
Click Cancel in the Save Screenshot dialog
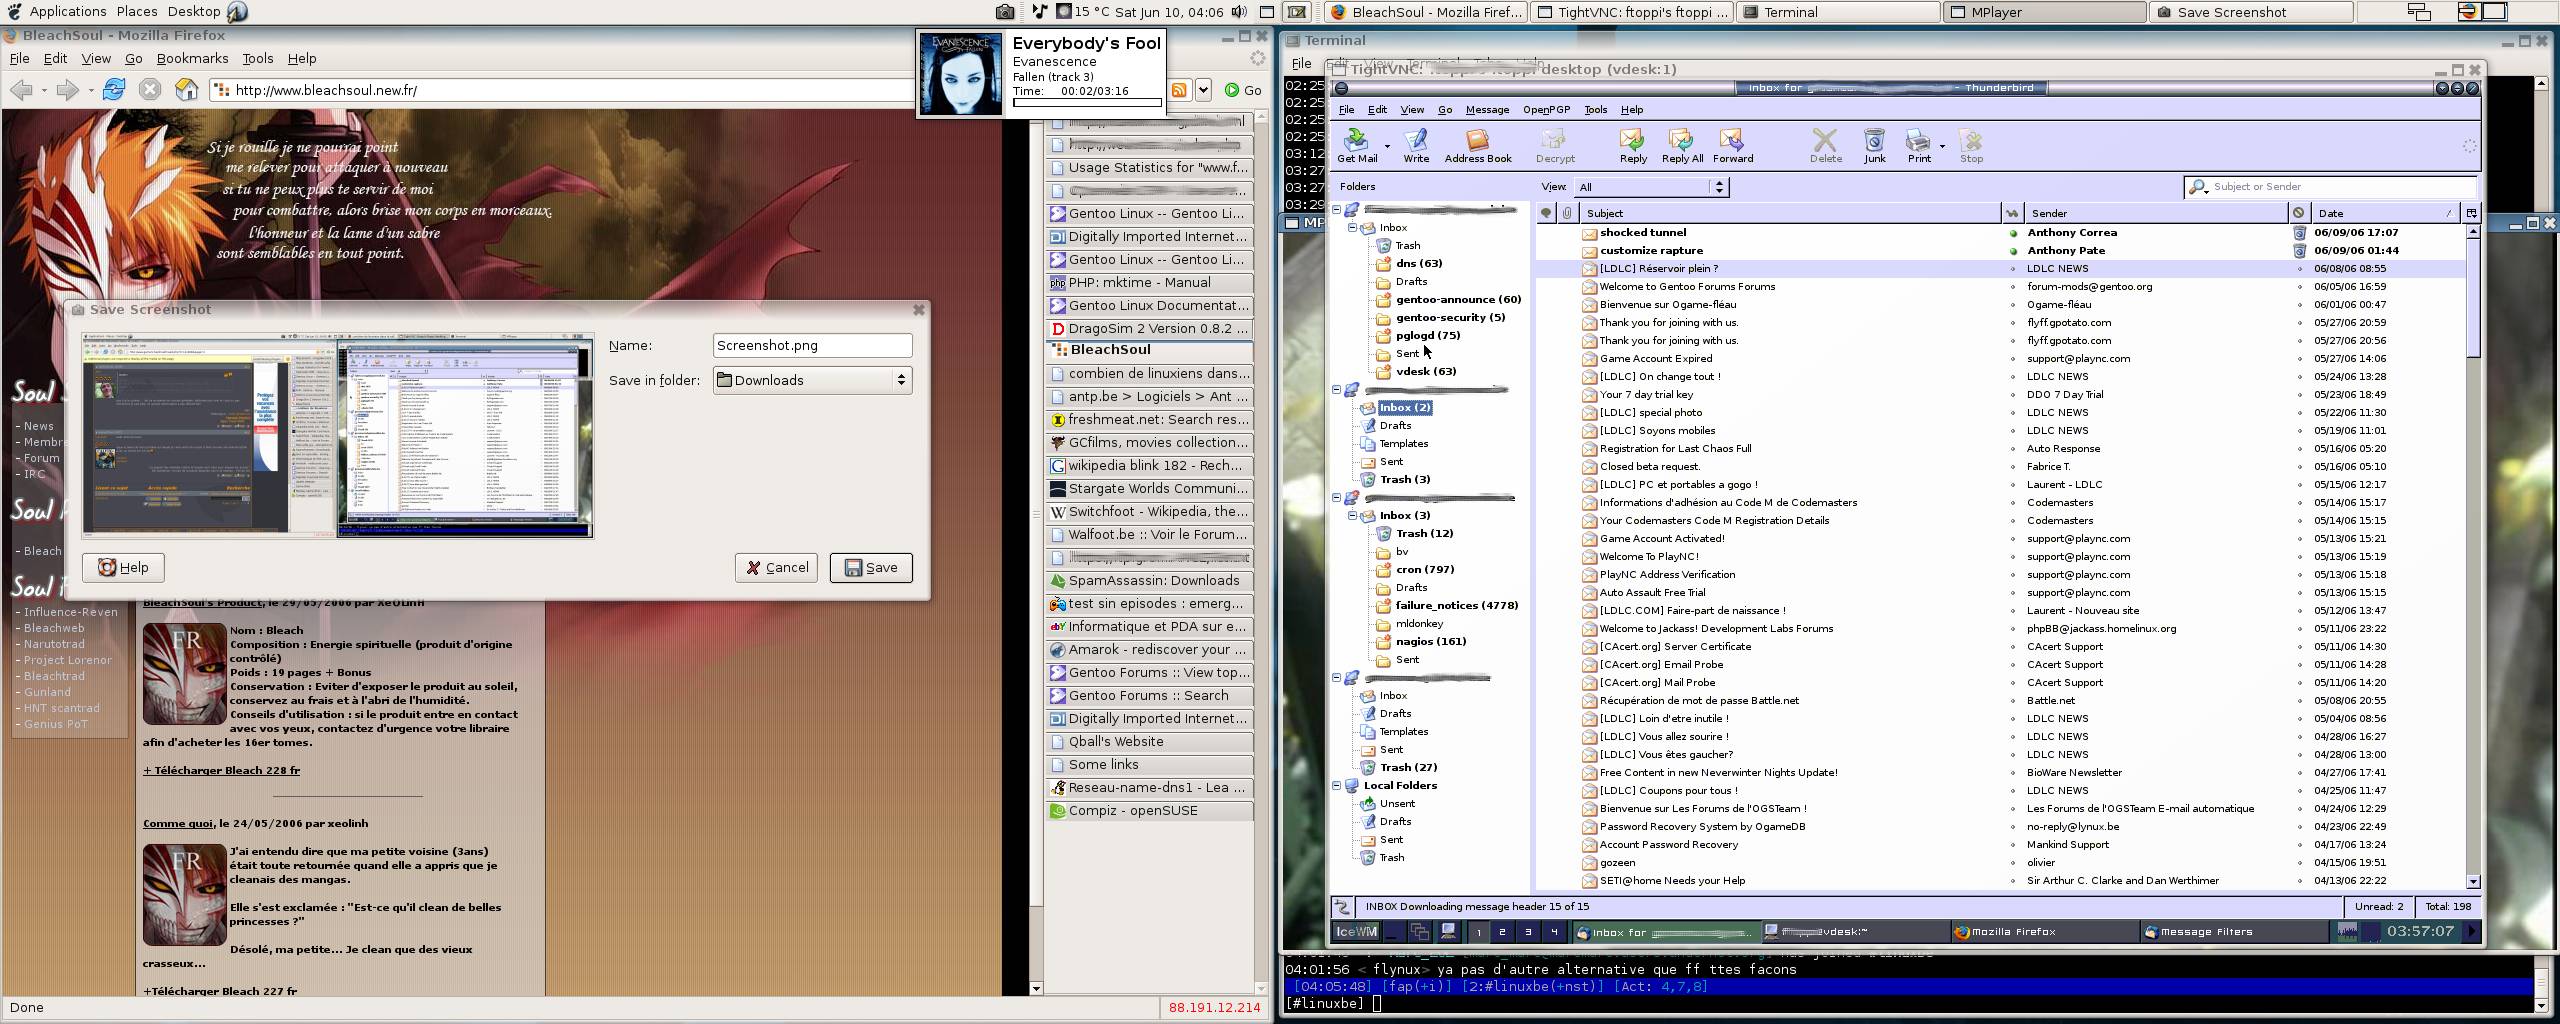coord(776,568)
